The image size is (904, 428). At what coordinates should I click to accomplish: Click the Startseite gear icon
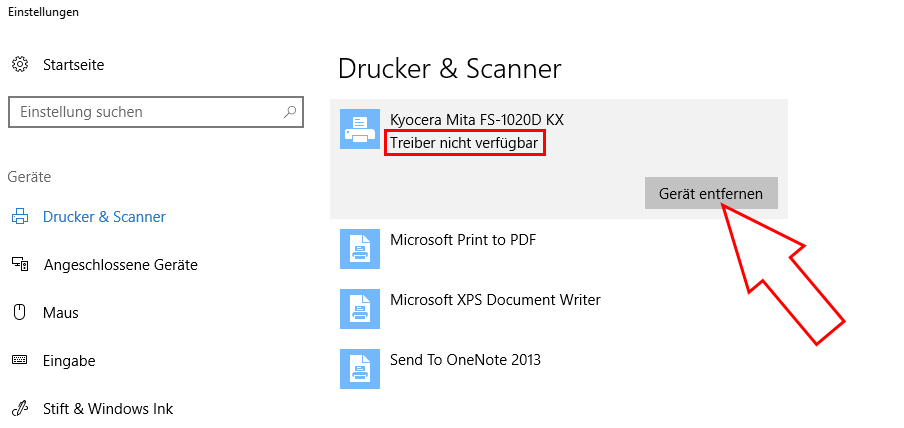(20, 65)
